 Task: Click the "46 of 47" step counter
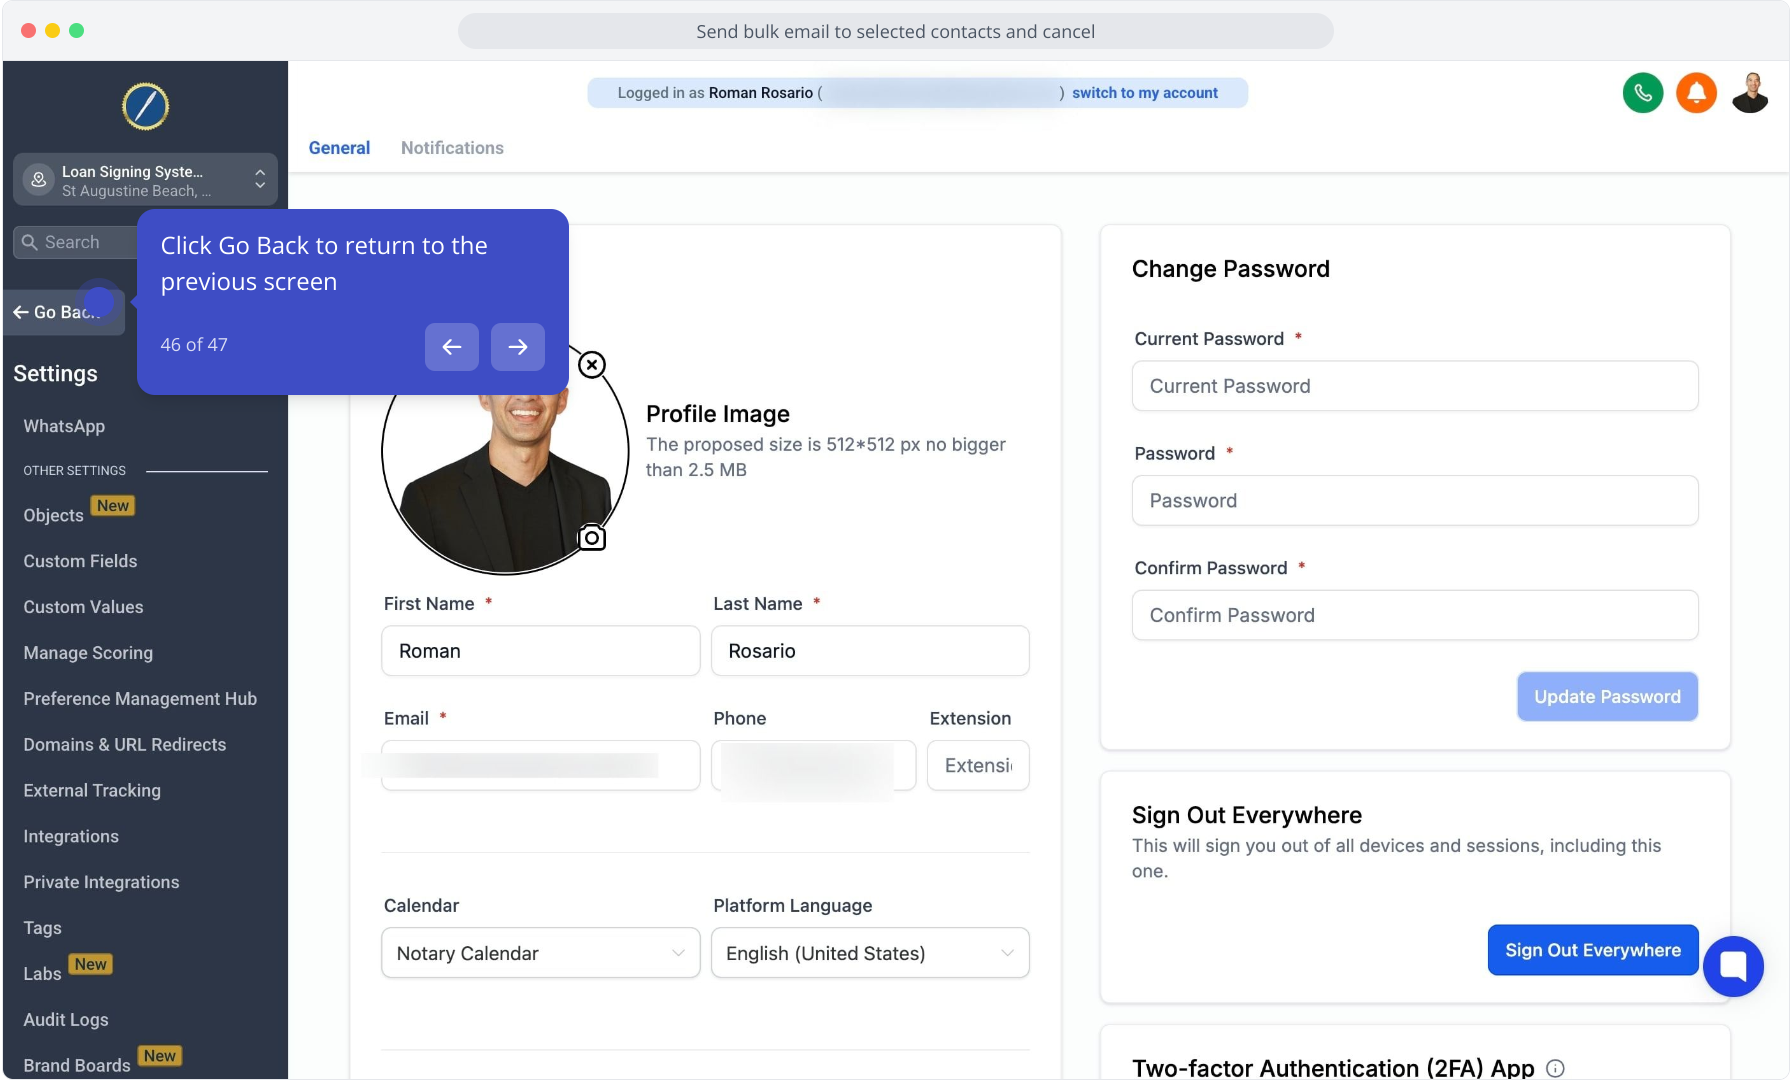tap(194, 345)
